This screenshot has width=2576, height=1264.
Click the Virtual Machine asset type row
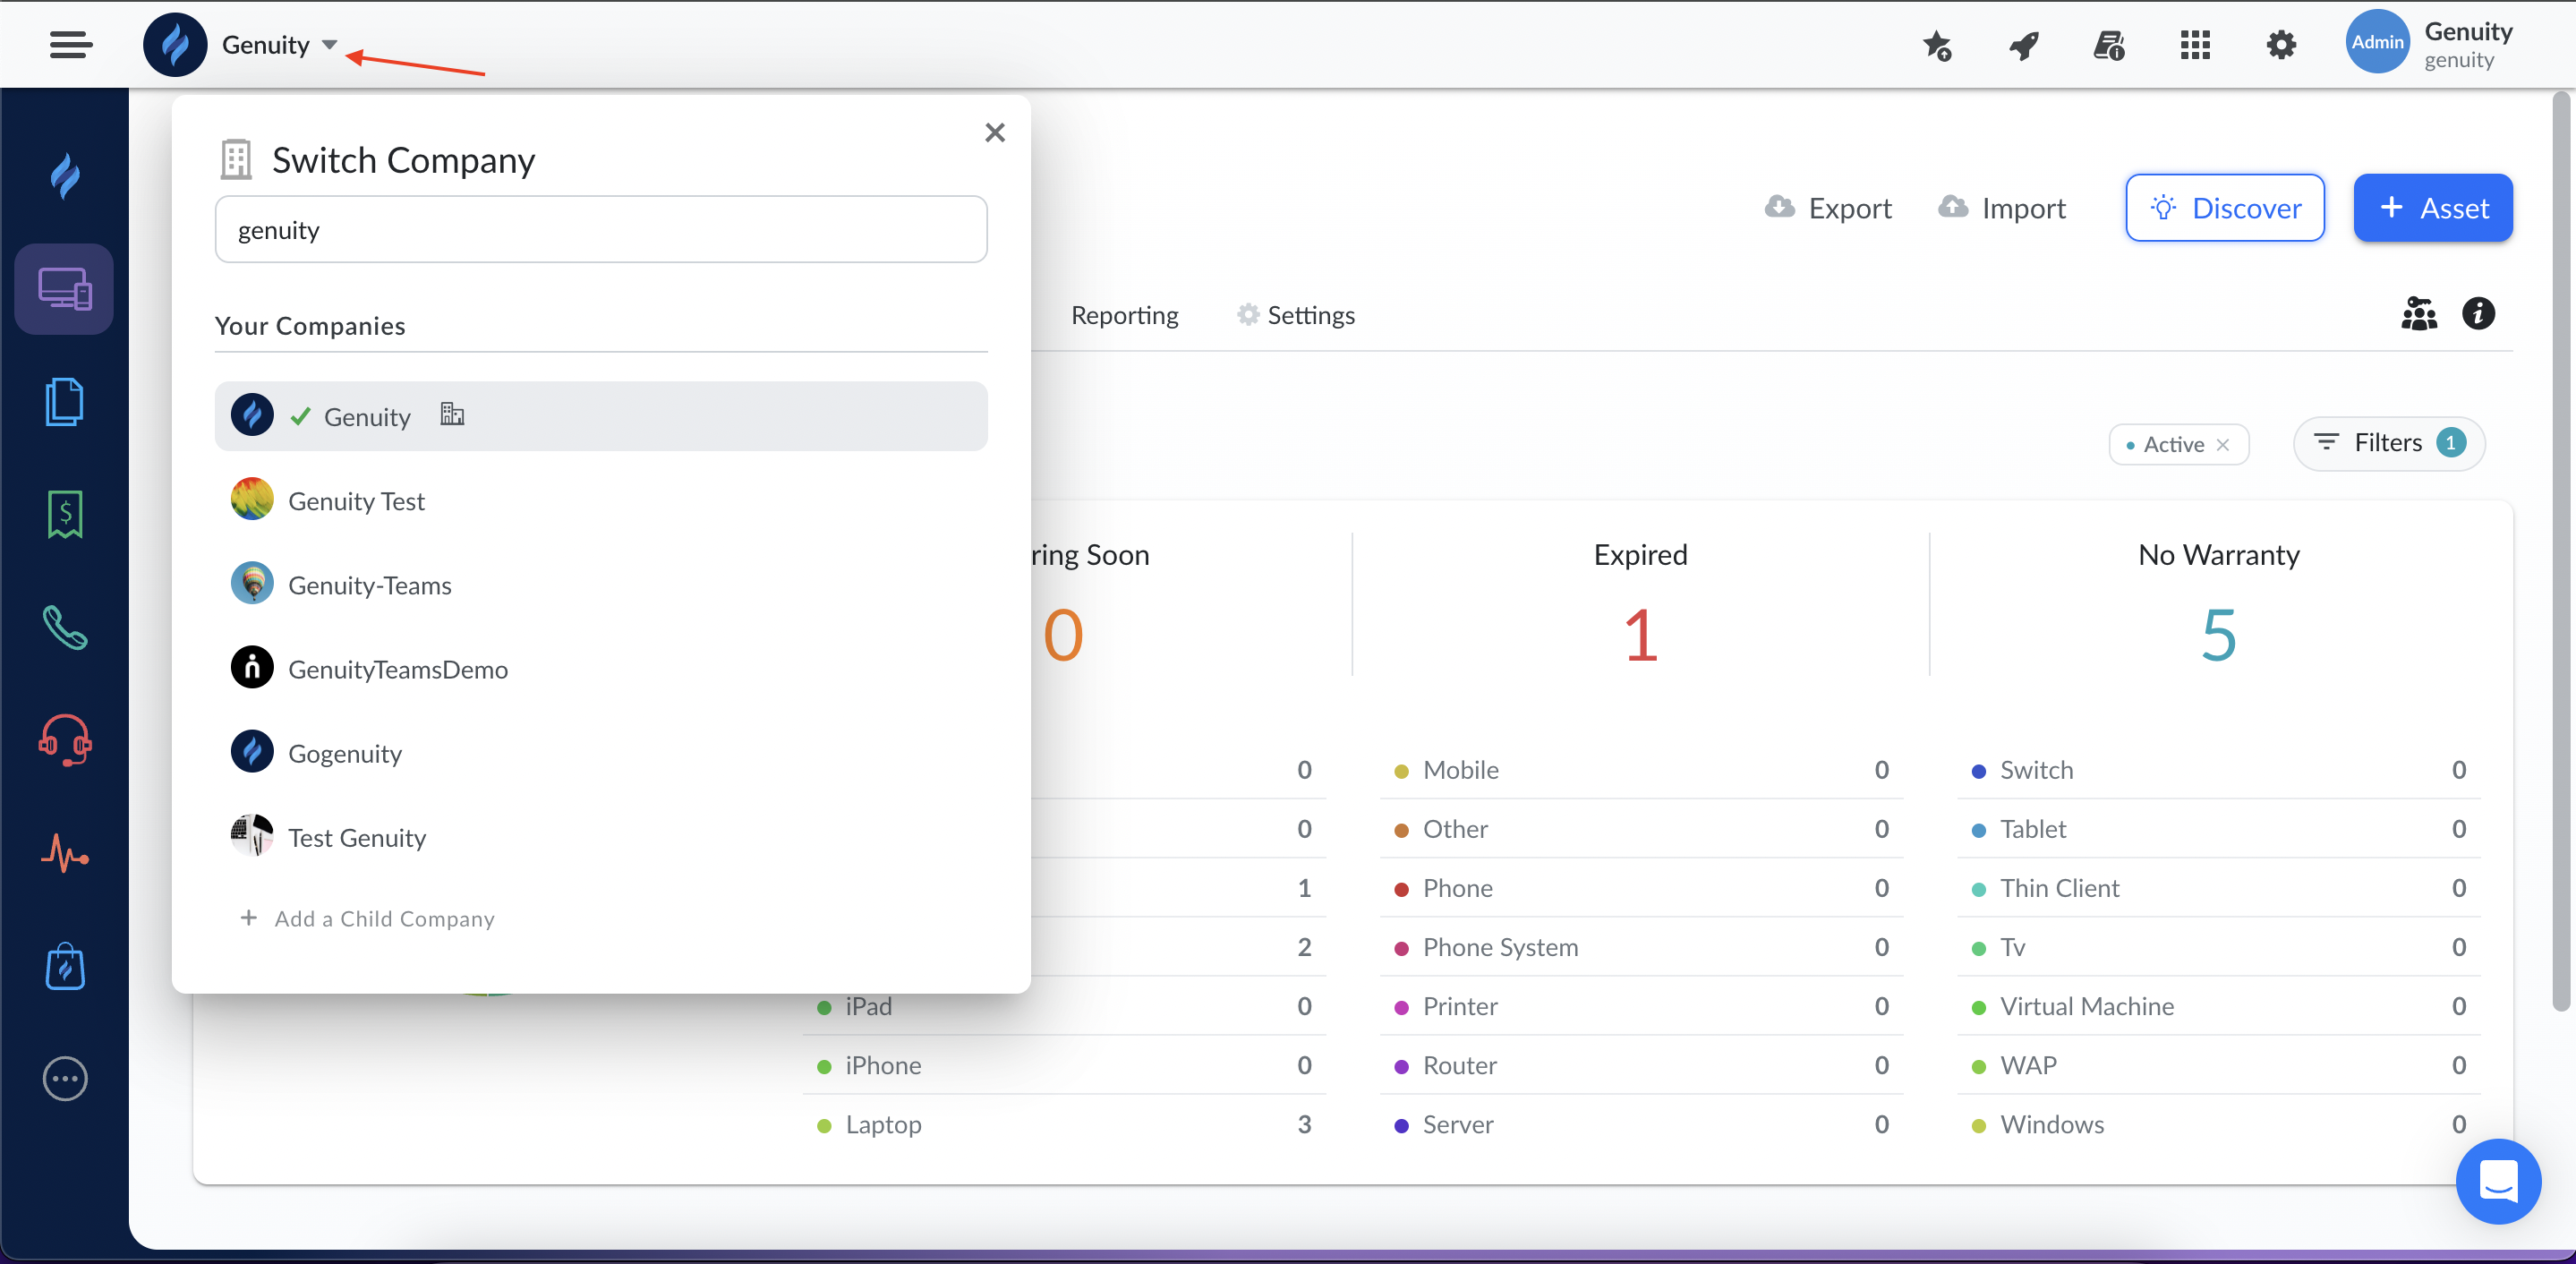pyautogui.click(x=2218, y=1006)
